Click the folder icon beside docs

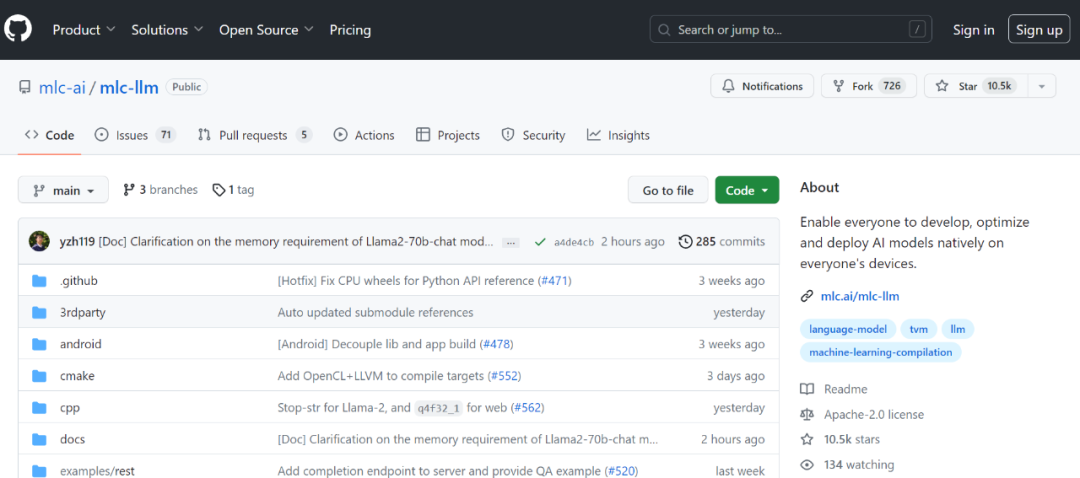tap(39, 439)
